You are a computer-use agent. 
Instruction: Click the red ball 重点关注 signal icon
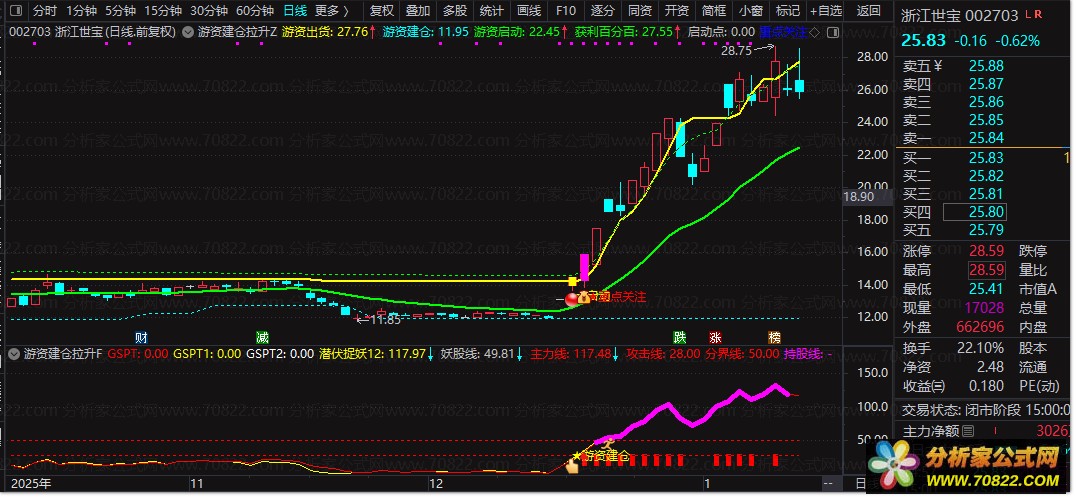(x=571, y=298)
